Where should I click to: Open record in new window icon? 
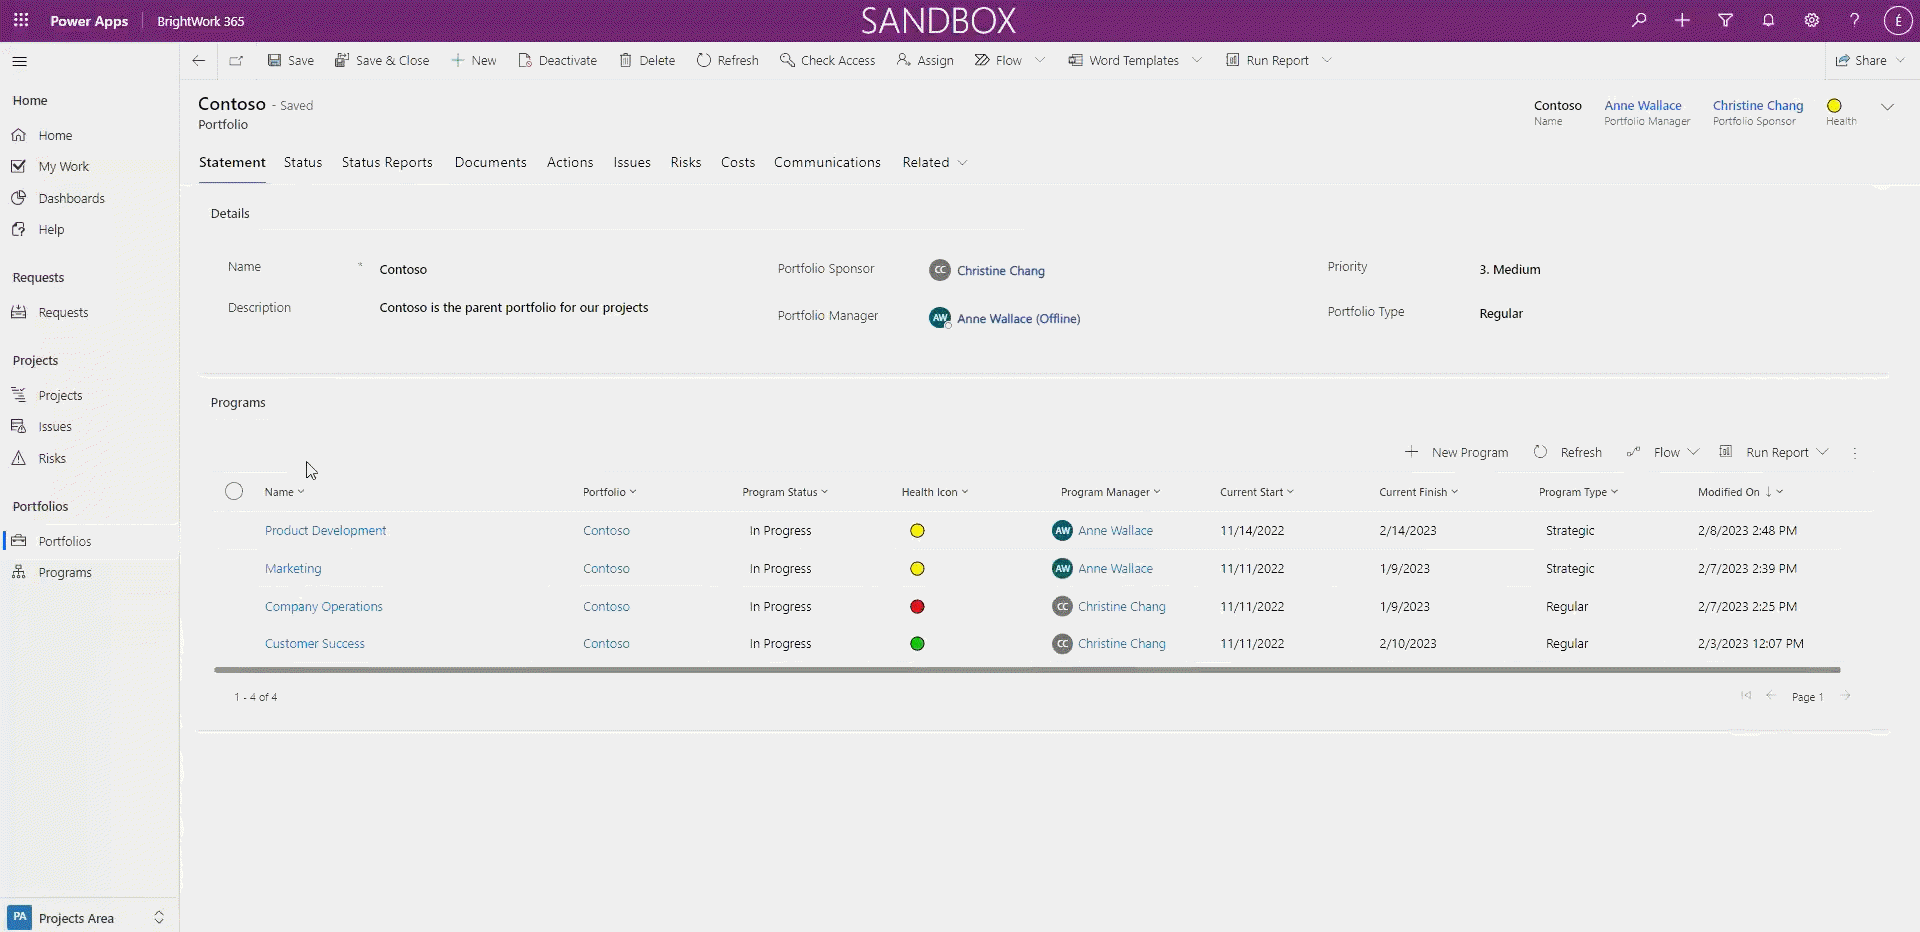[x=236, y=61]
